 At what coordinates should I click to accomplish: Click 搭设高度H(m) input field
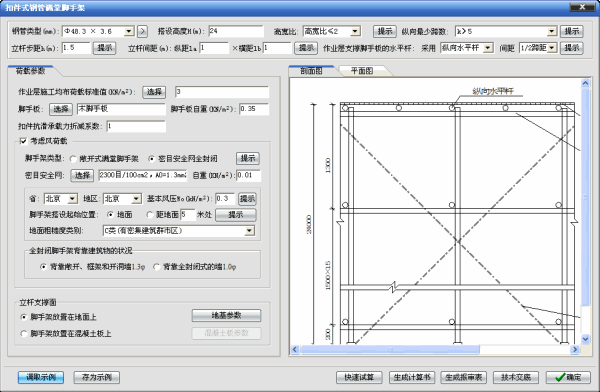click(236, 31)
